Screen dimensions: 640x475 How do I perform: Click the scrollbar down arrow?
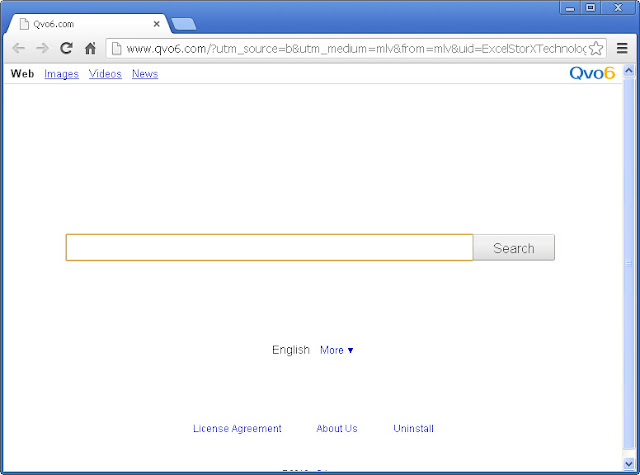pos(629,464)
